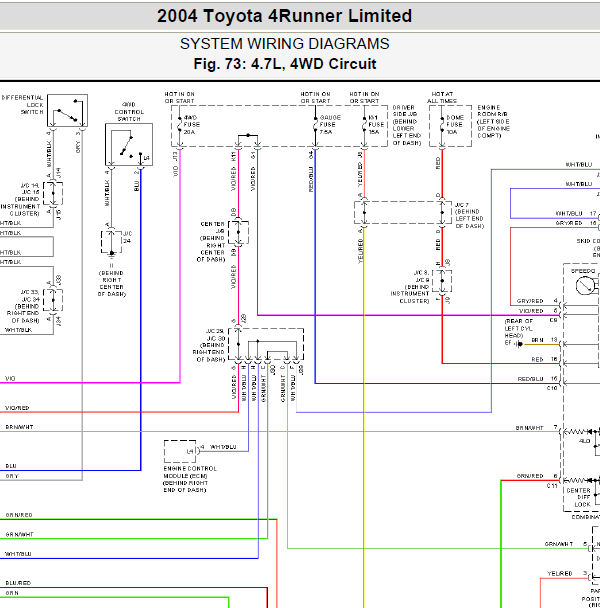Click the 'YEL/RED 3' pin label at bottom right
Screen dimensions: 600x608
(567, 573)
